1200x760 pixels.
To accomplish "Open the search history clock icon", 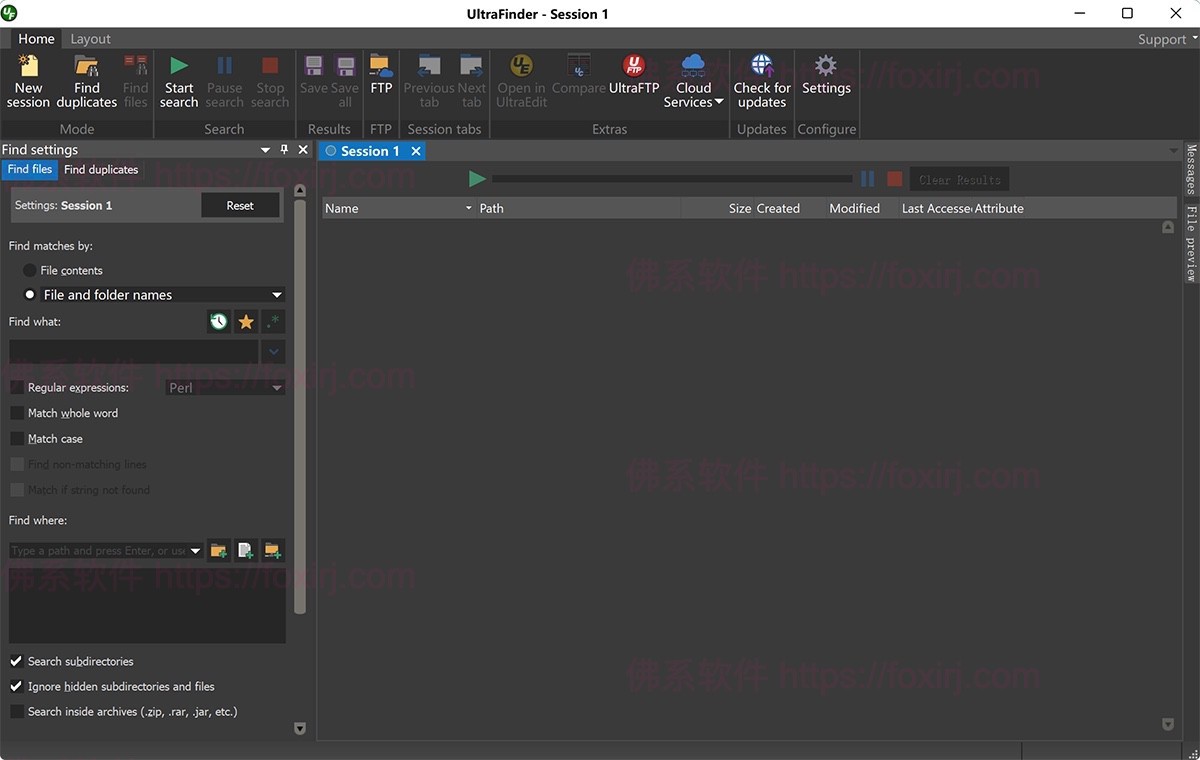I will (218, 321).
